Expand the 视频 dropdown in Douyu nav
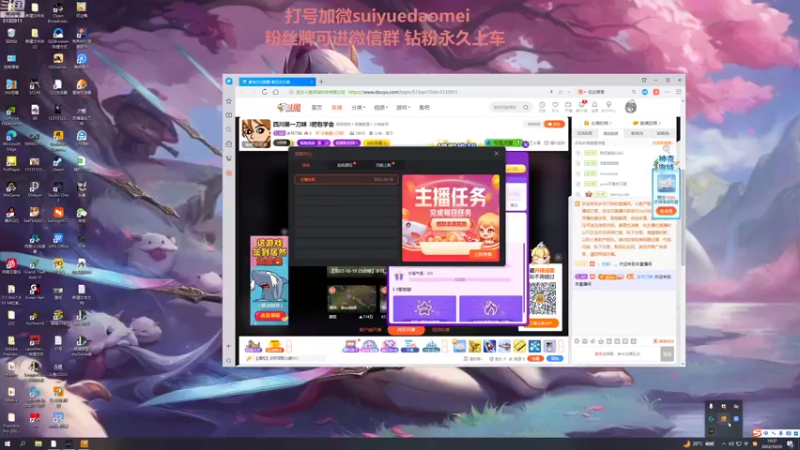Viewport: 800px width, 450px height. (381, 108)
